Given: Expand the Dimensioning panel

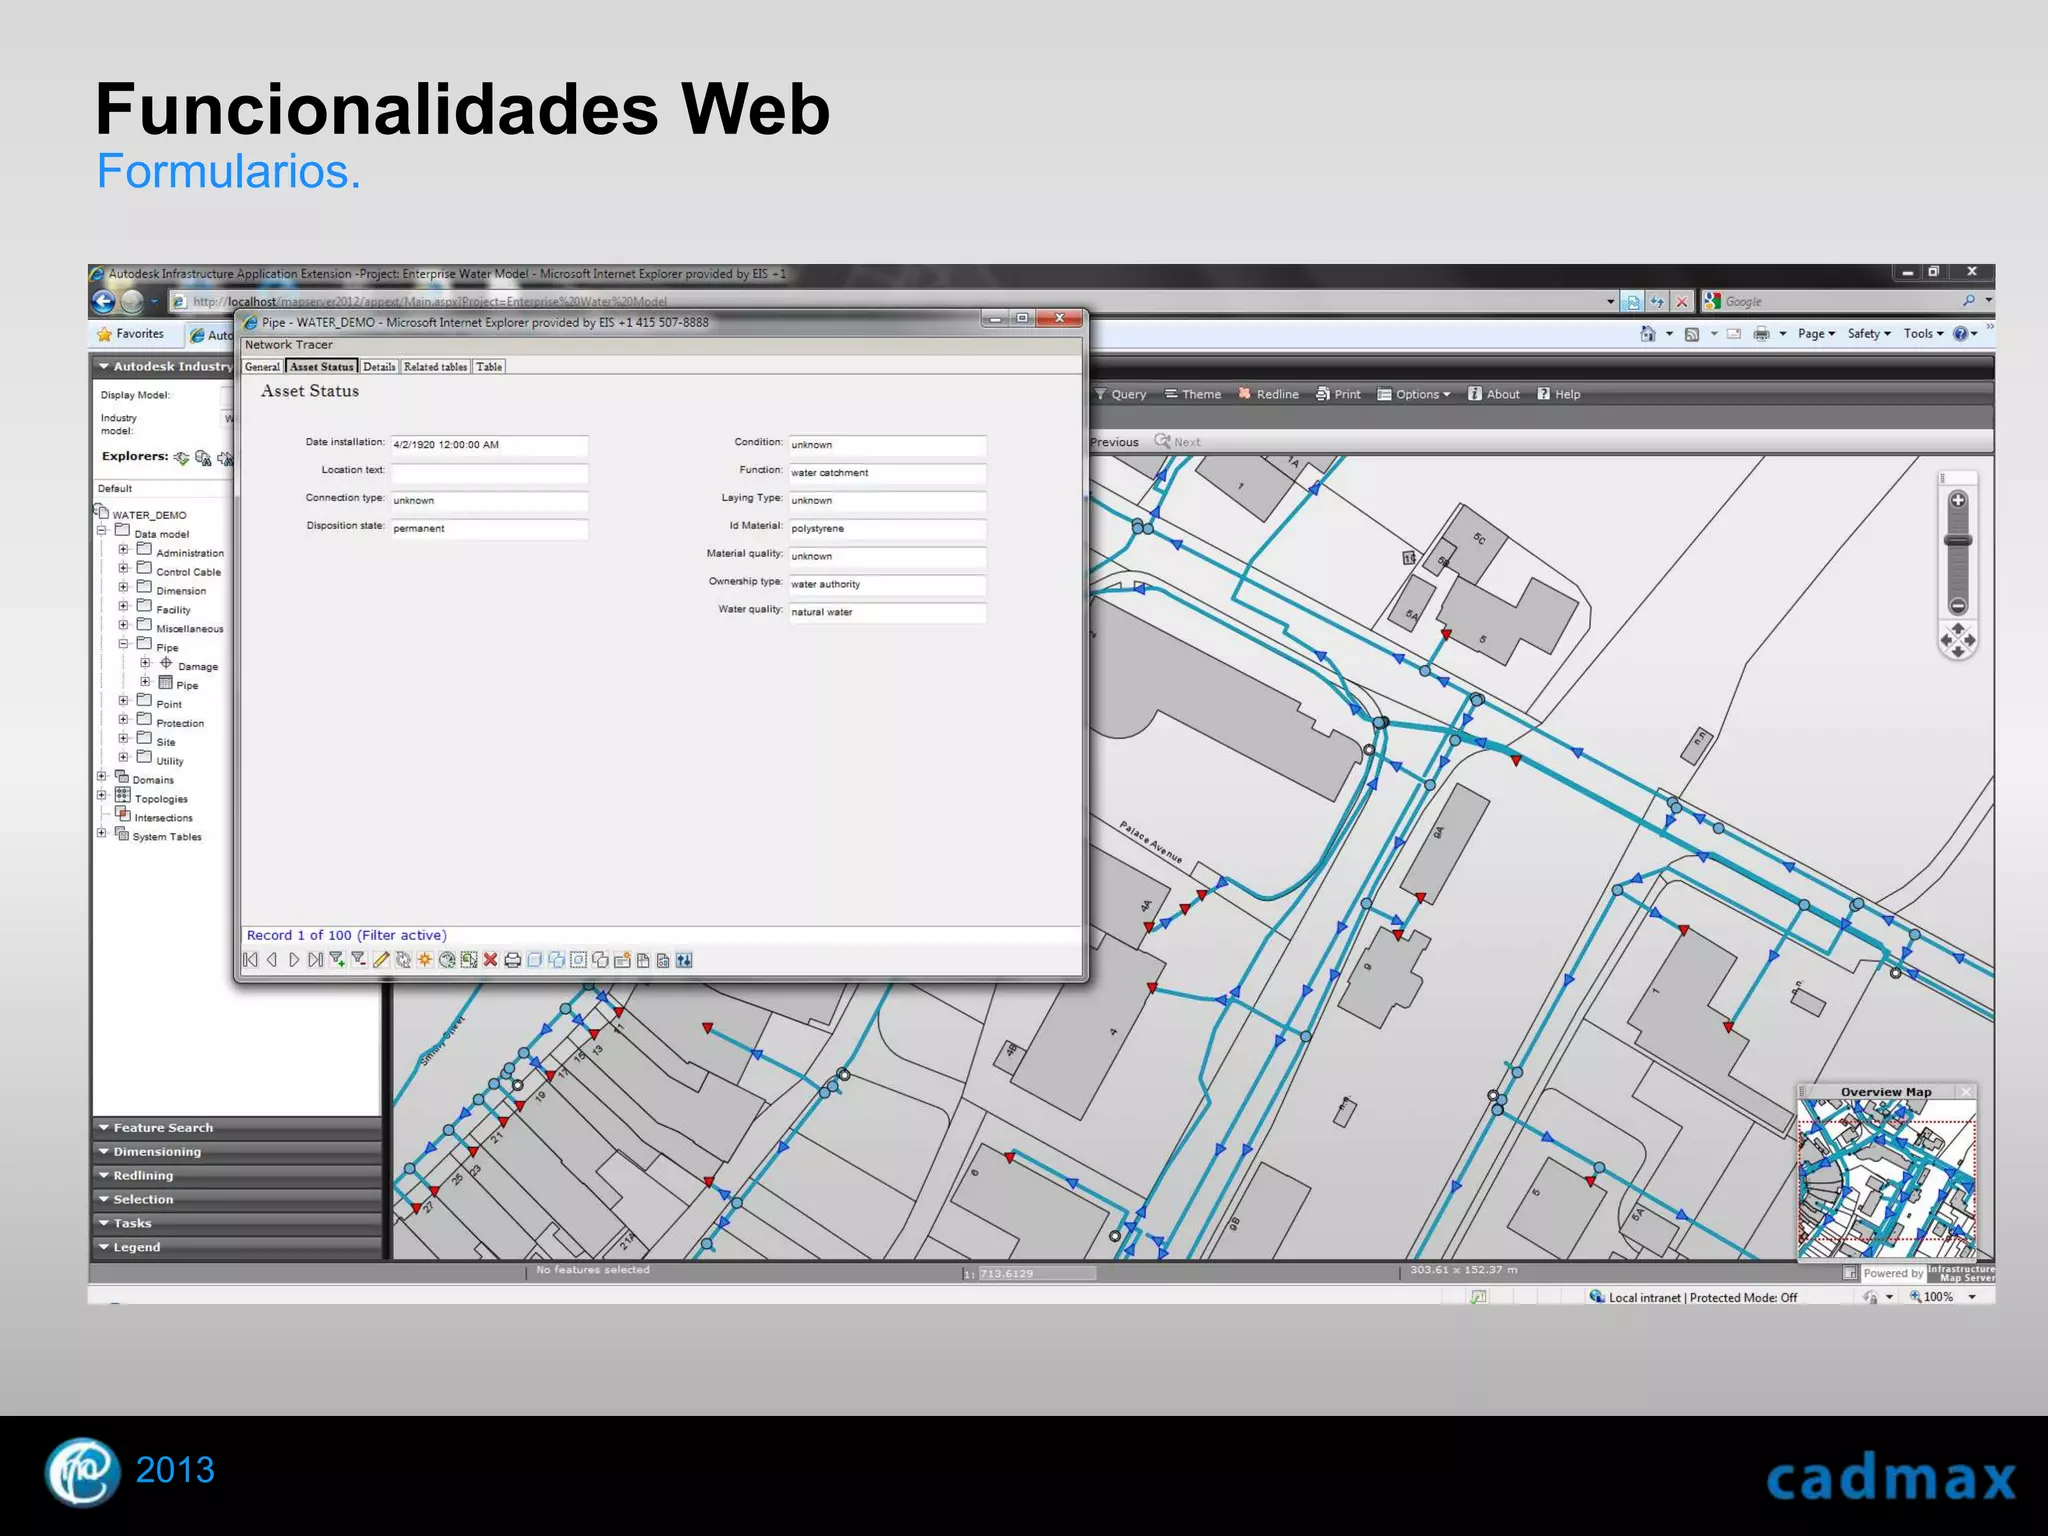Looking at the screenshot, I should 237,1152.
